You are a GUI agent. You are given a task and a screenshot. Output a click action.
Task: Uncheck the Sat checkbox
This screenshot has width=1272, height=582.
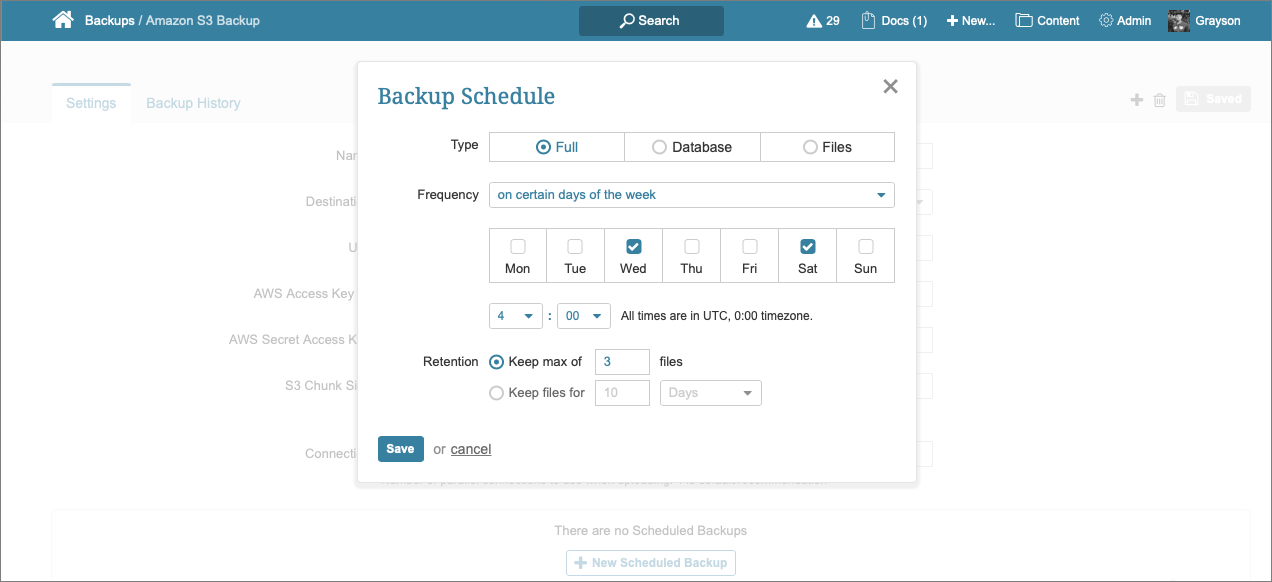pyautogui.click(x=808, y=246)
